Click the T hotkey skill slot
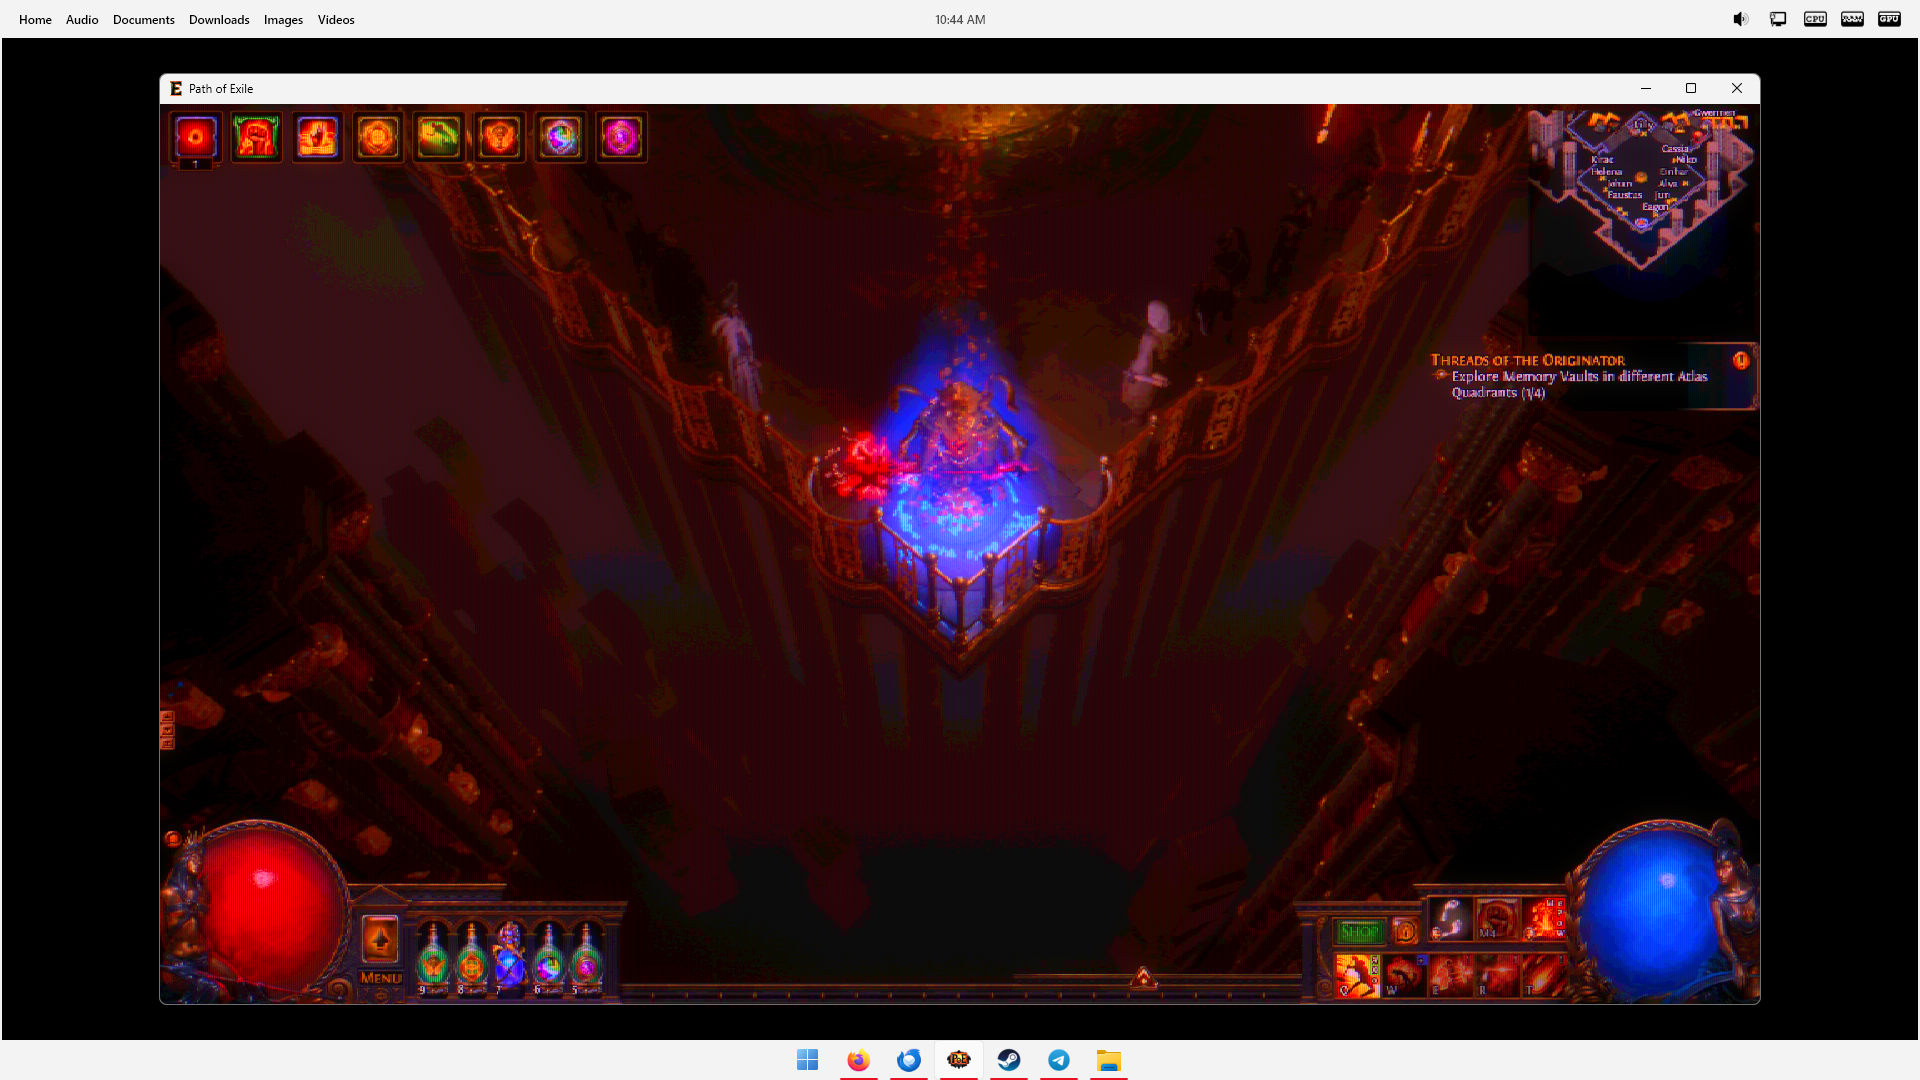This screenshot has width=1920, height=1080. pos(1543,976)
